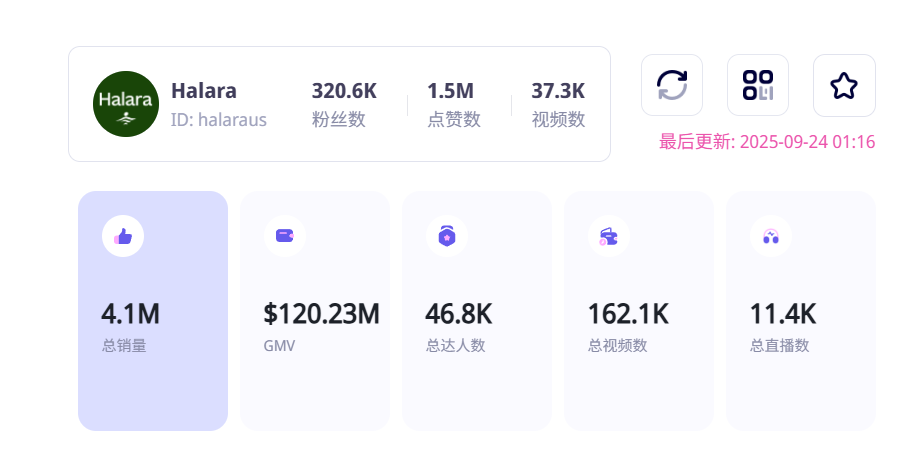Screen dimensions: 903x465
Task: Click the headset icon above 11.4K
Action: 771,236
